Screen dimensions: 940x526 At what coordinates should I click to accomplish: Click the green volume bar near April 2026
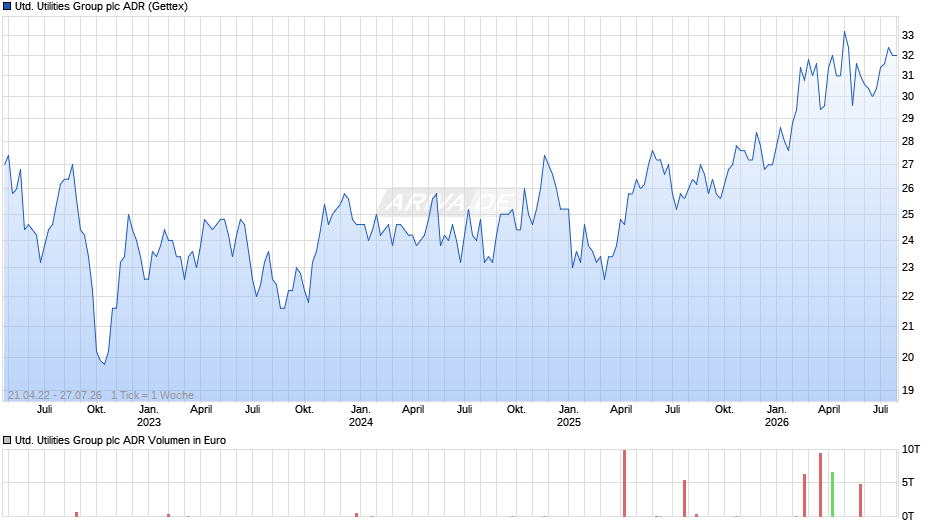[x=832, y=495]
